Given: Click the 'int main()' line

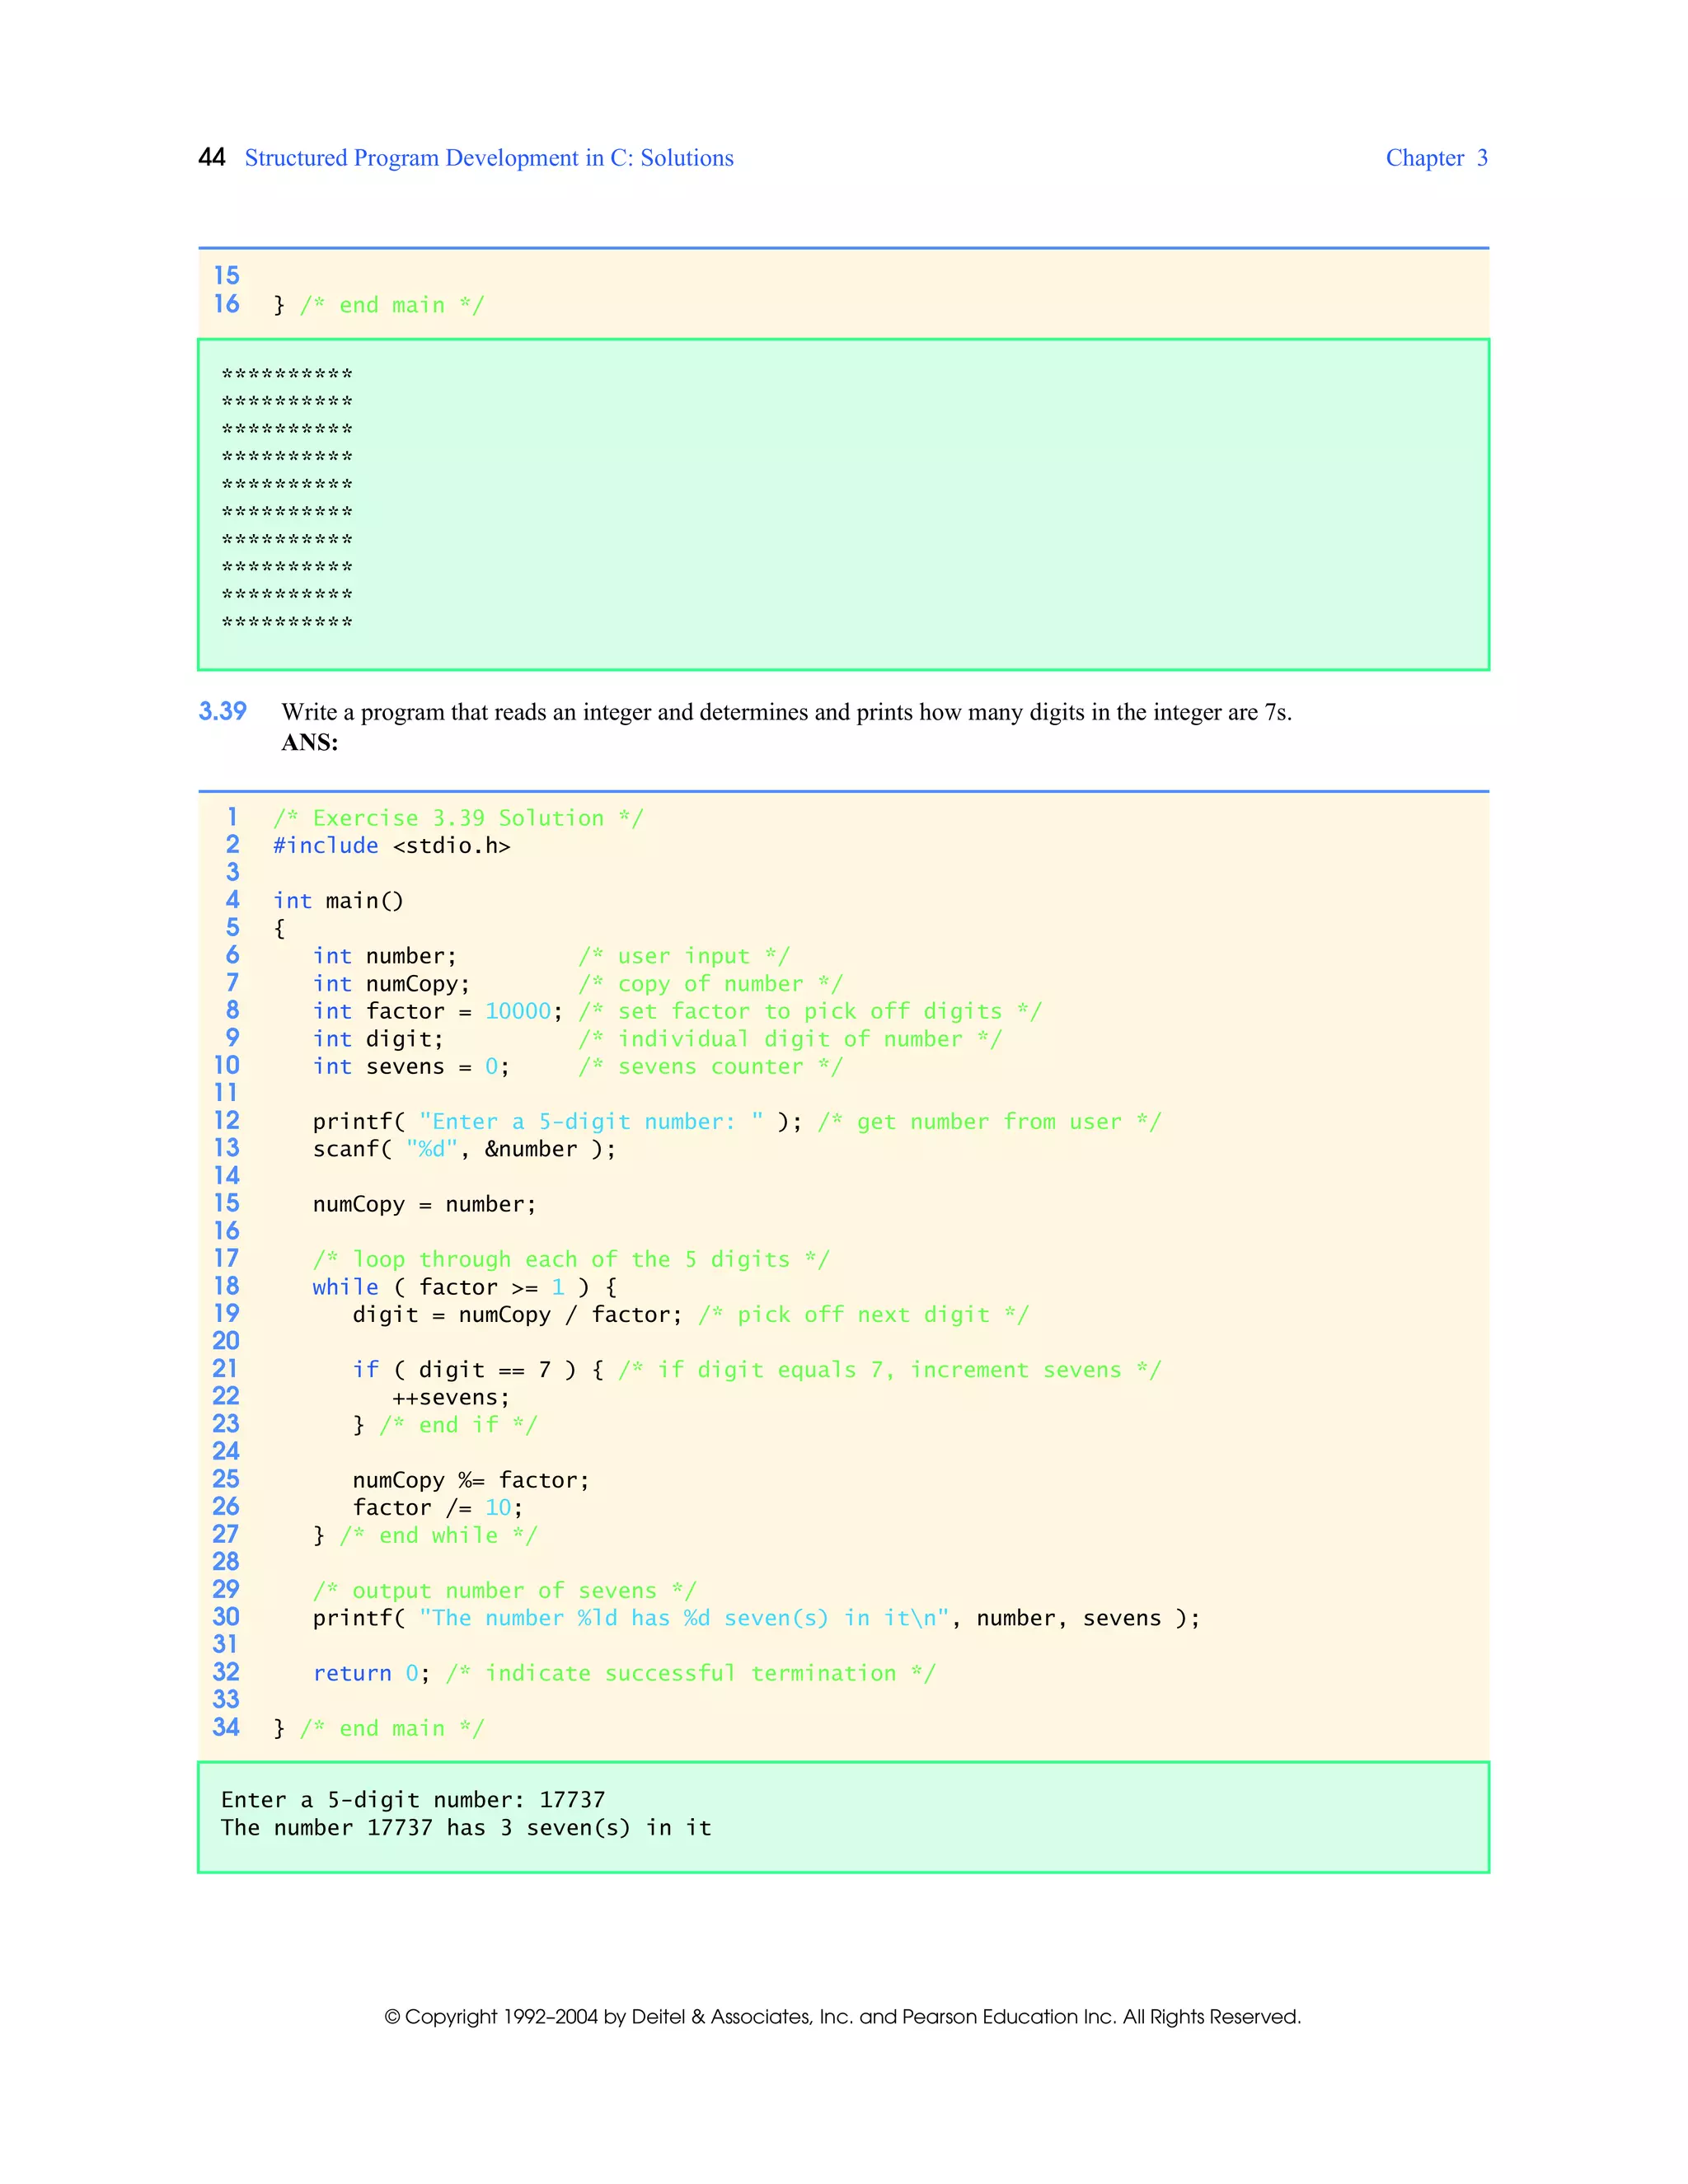Looking at the screenshot, I should pyautogui.click(x=338, y=901).
